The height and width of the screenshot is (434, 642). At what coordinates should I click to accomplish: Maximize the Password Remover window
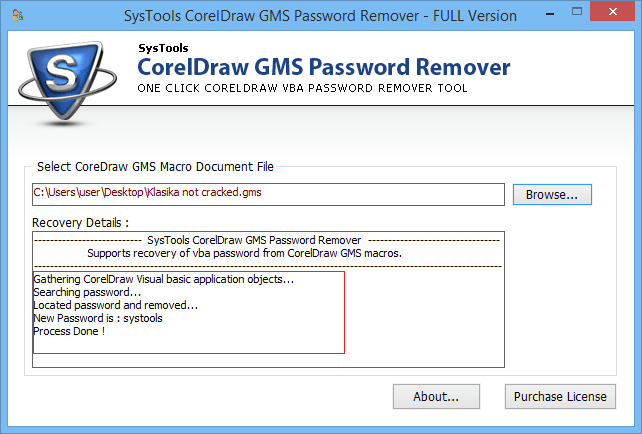(579, 15)
